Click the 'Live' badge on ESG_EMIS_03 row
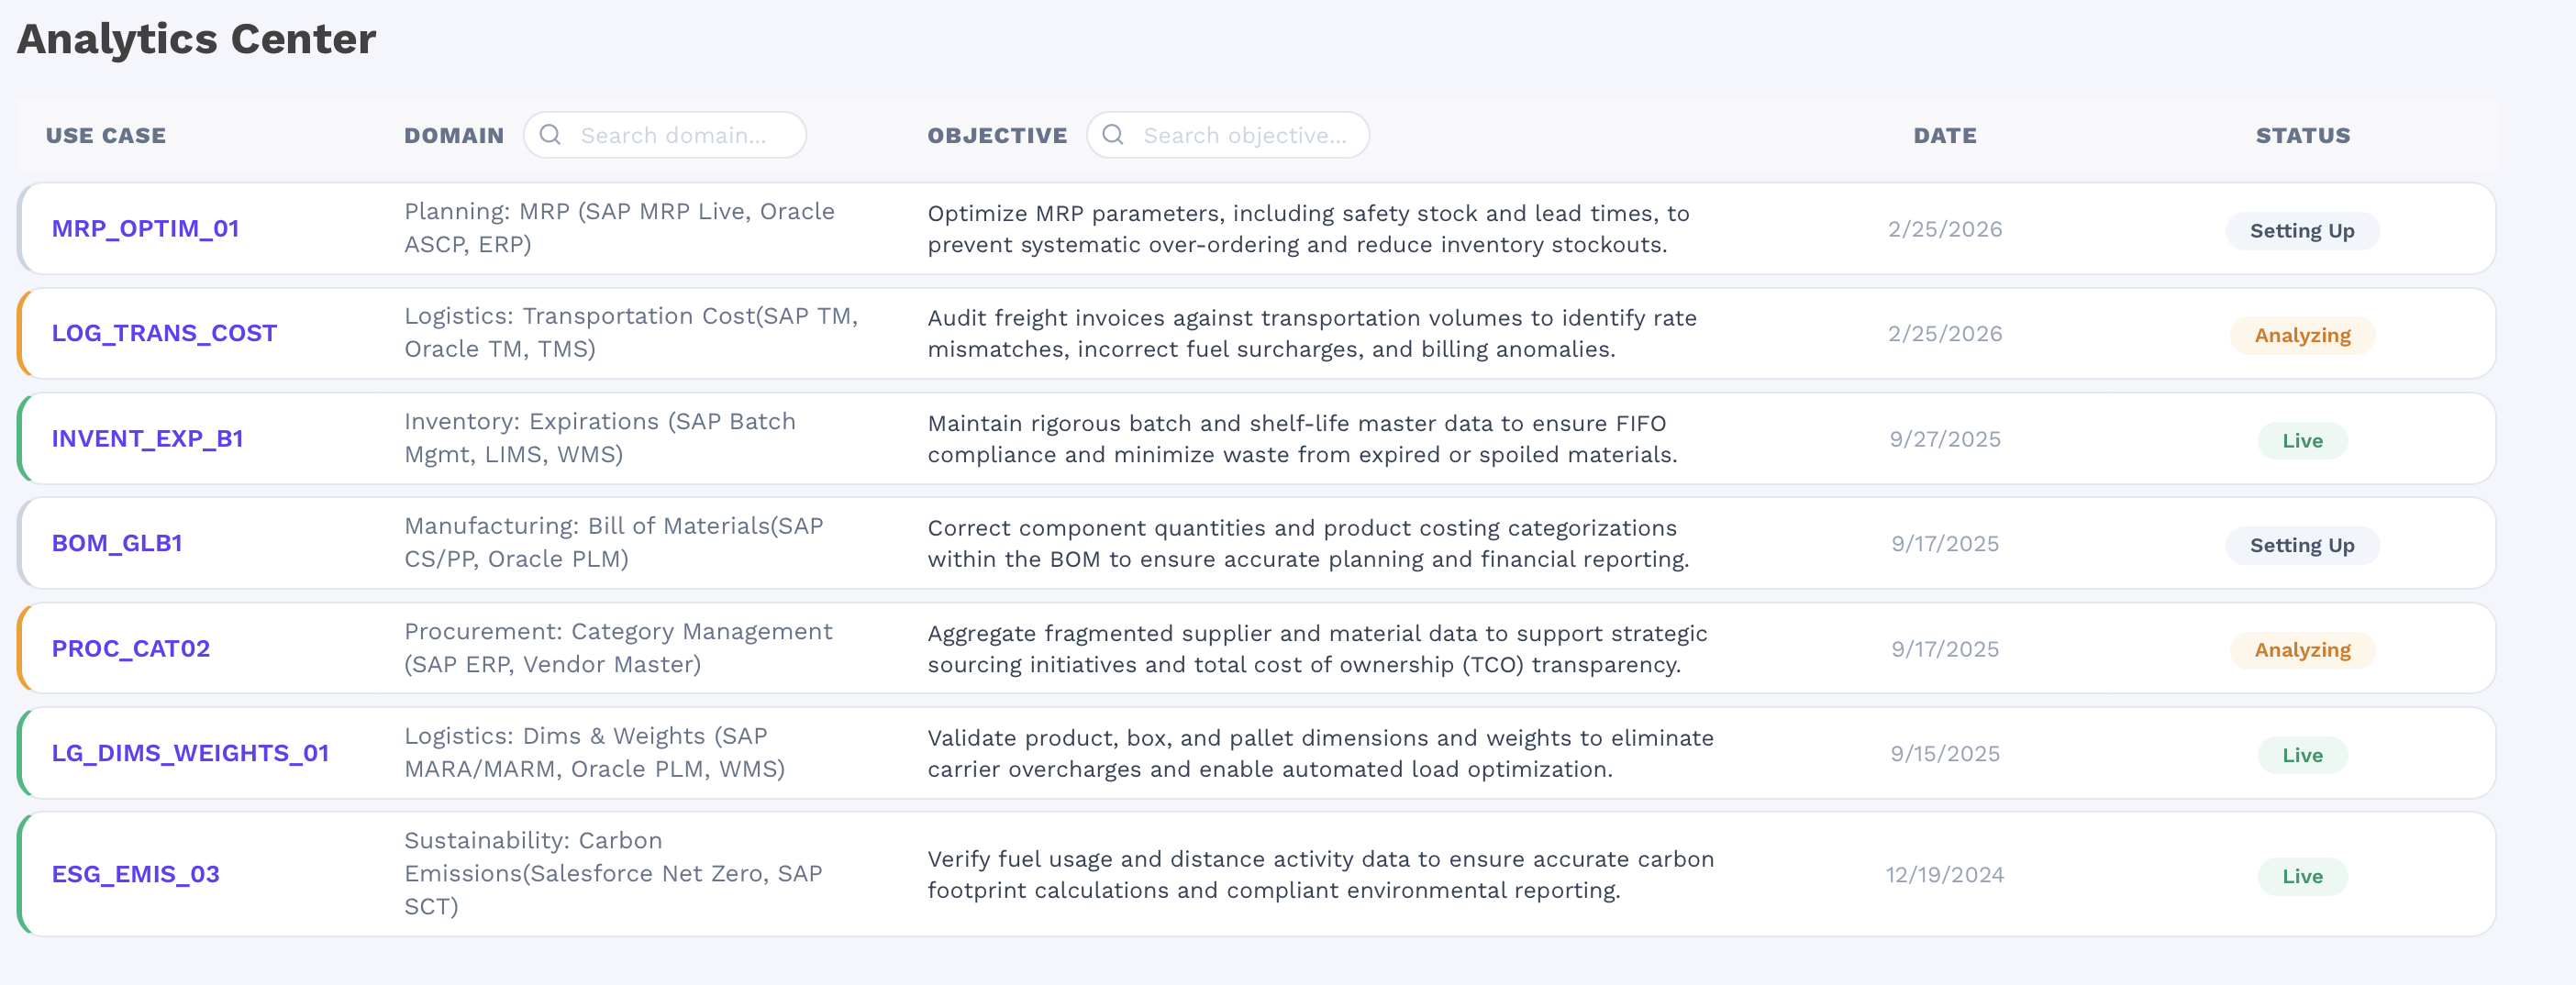The image size is (2576, 985). point(2302,876)
